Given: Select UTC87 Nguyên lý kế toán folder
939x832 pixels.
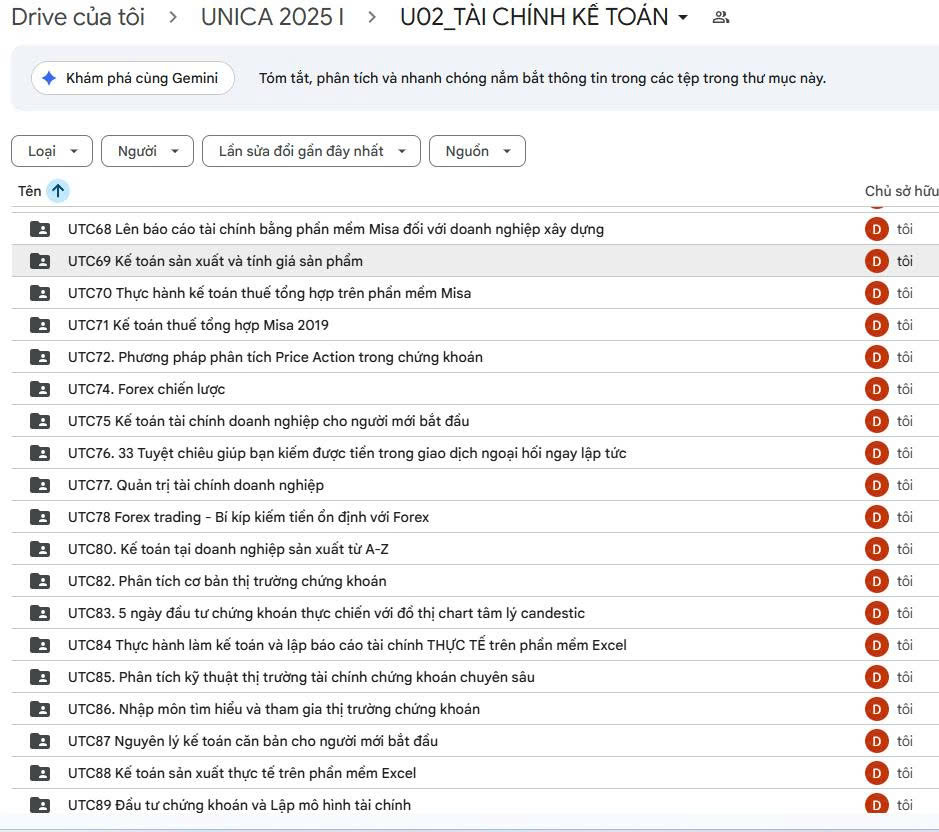Looking at the screenshot, I should pyautogui.click(x=253, y=742).
